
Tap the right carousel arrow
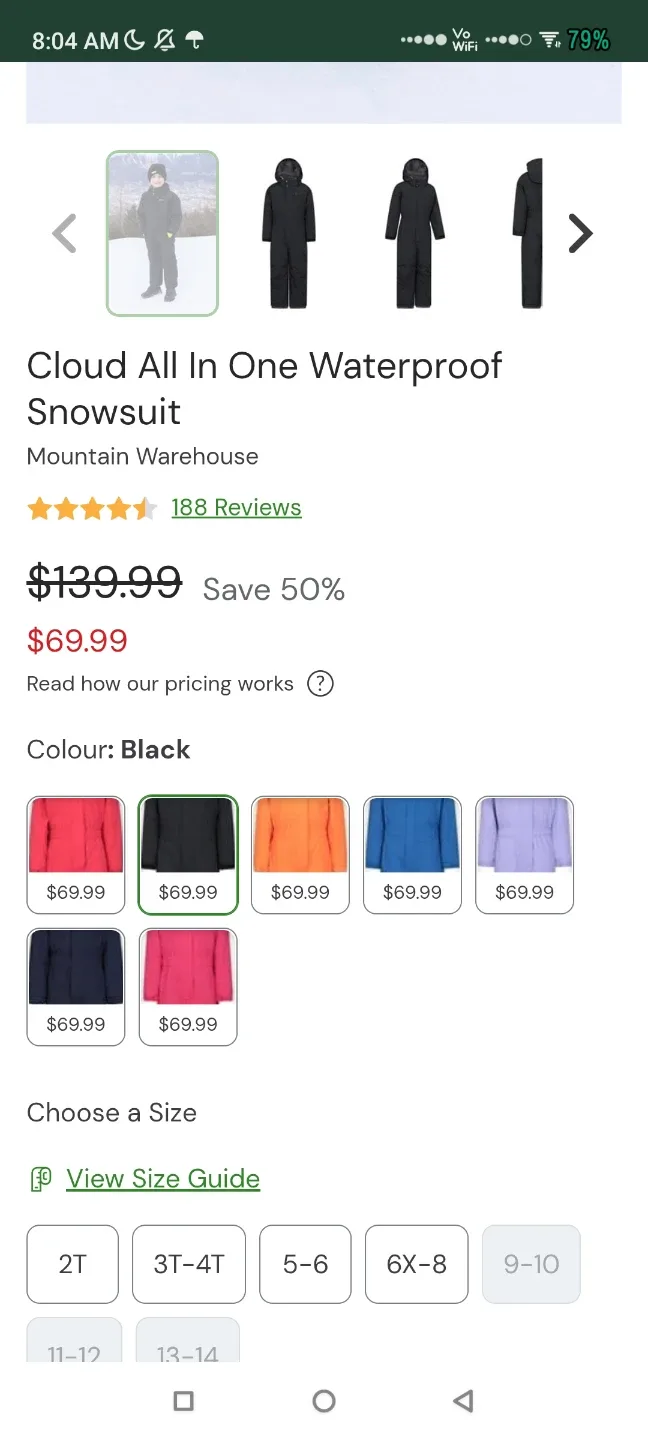[581, 233]
